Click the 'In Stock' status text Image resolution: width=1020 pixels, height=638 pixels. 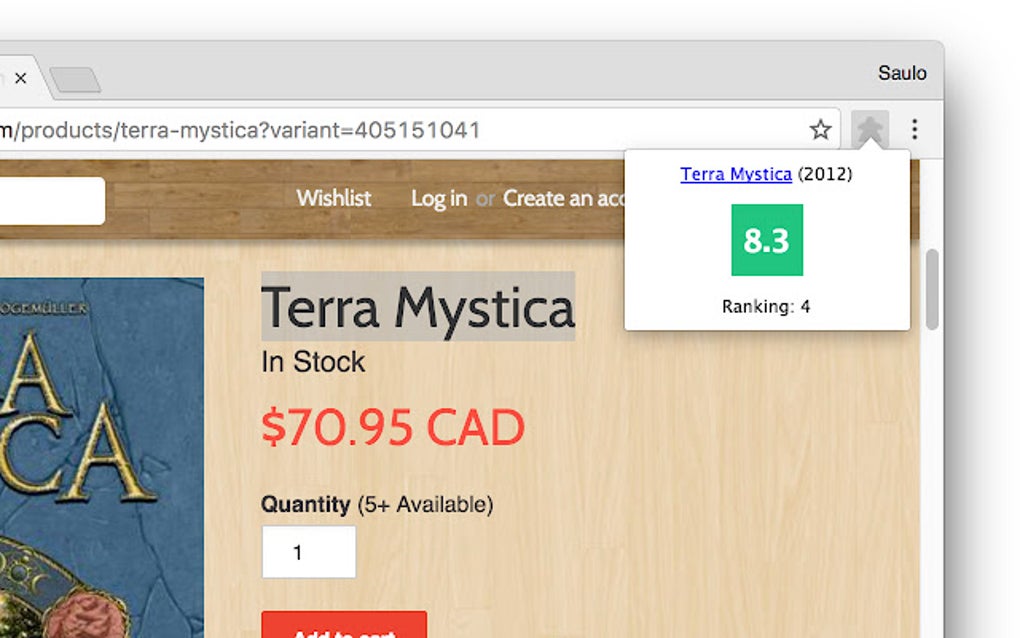(x=313, y=362)
